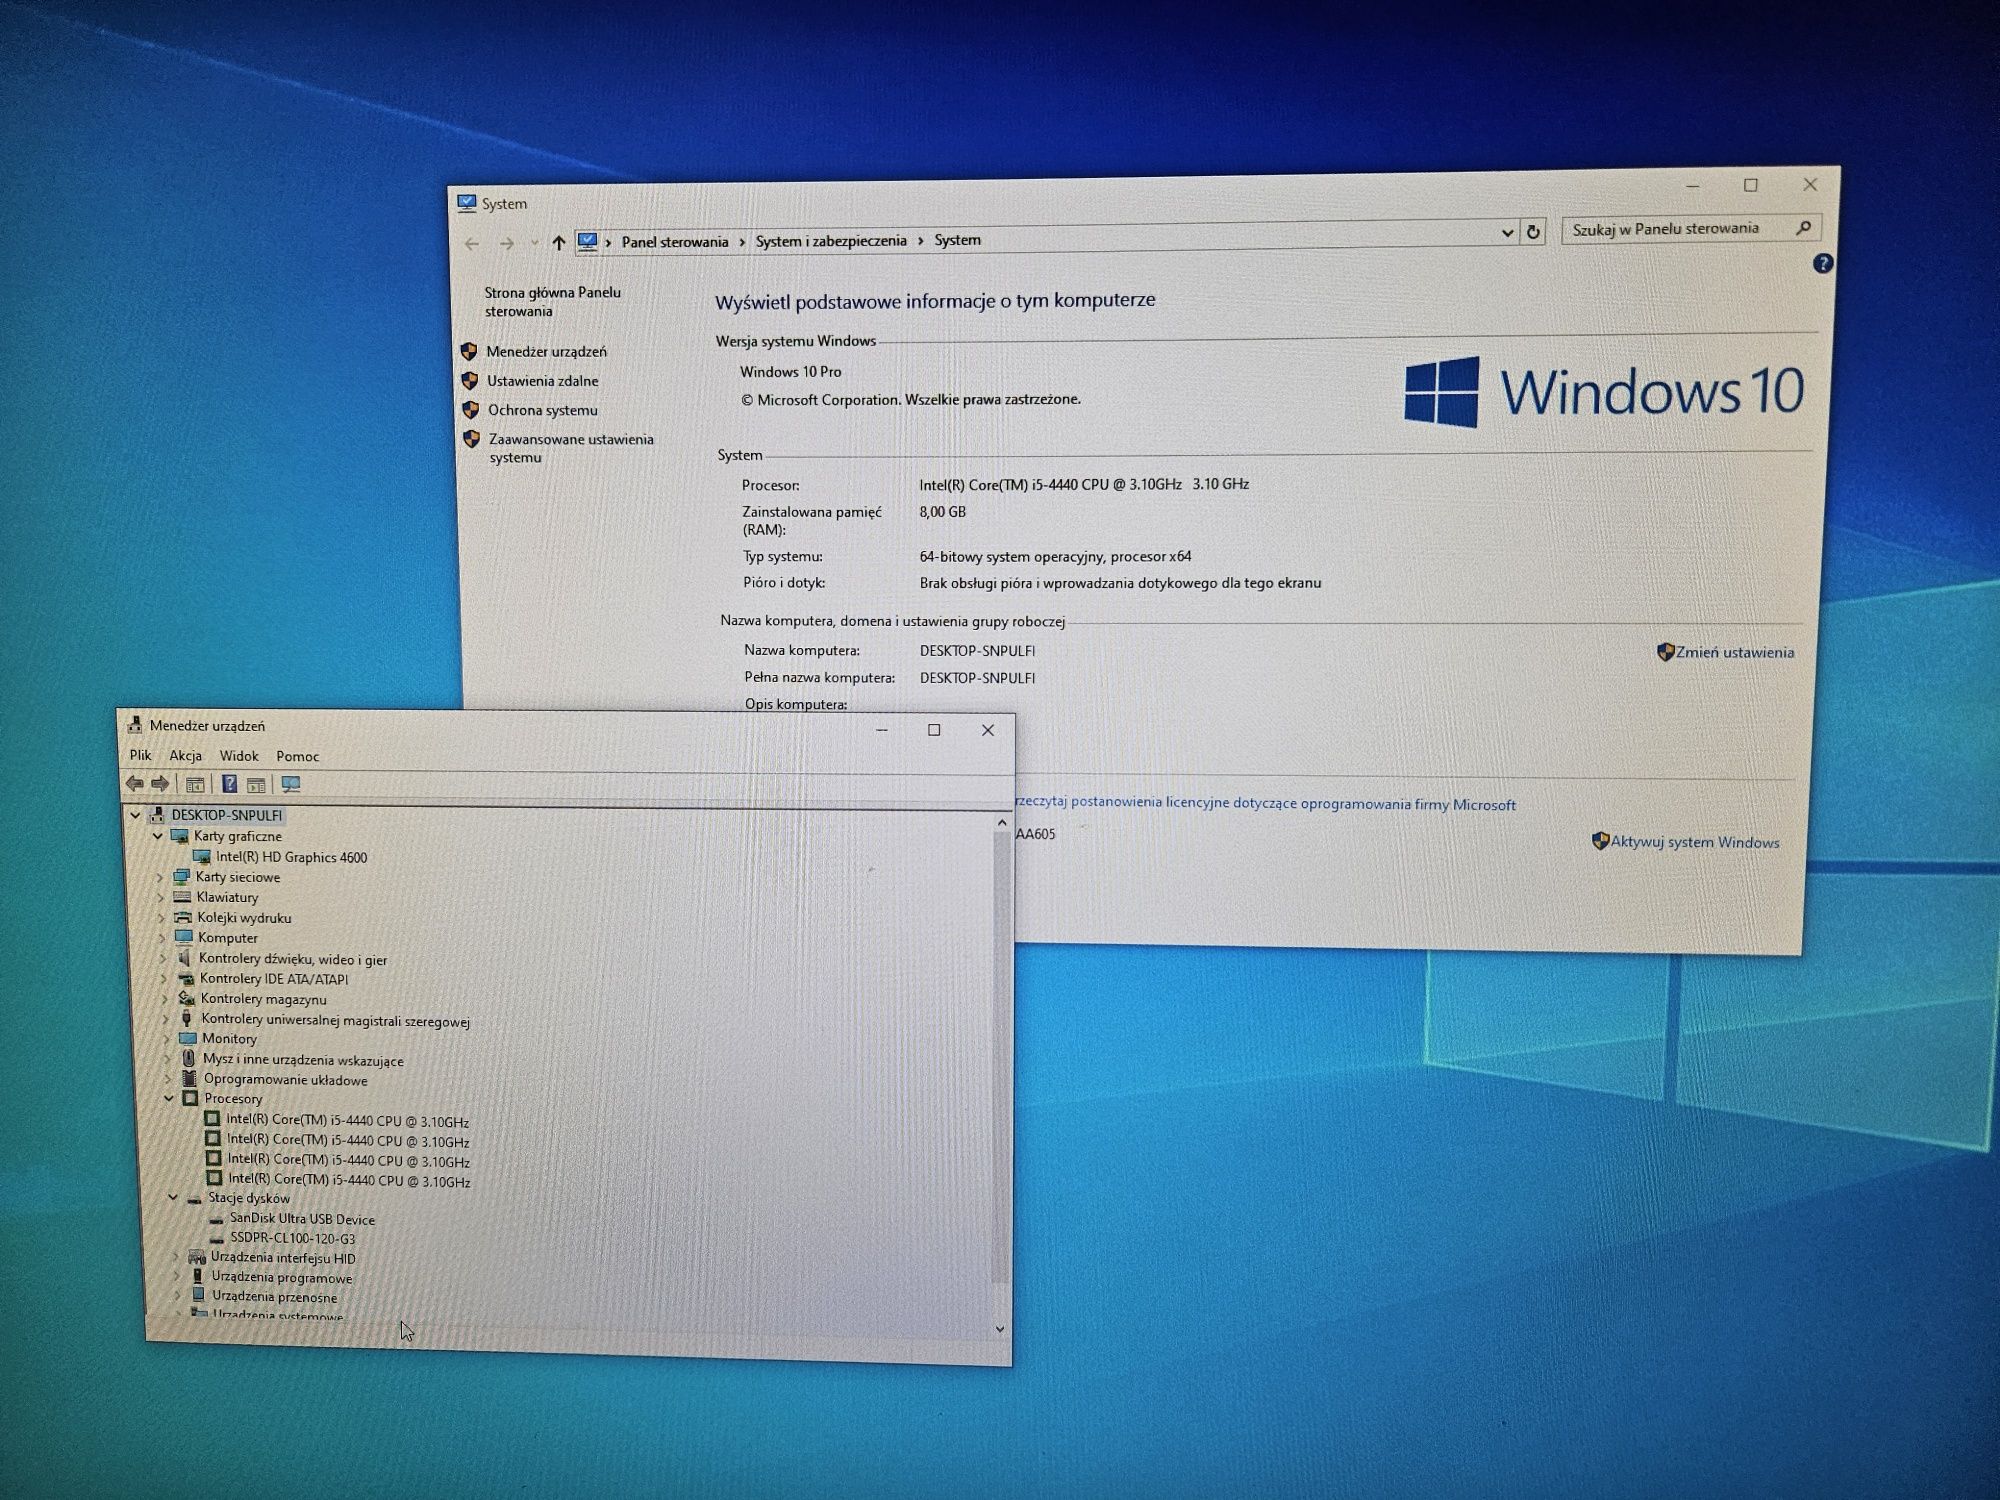Screen dimensions: 2000x1500
Task: Click the computer icon next to DESKTOP-SNPULFI
Action: [x=156, y=815]
